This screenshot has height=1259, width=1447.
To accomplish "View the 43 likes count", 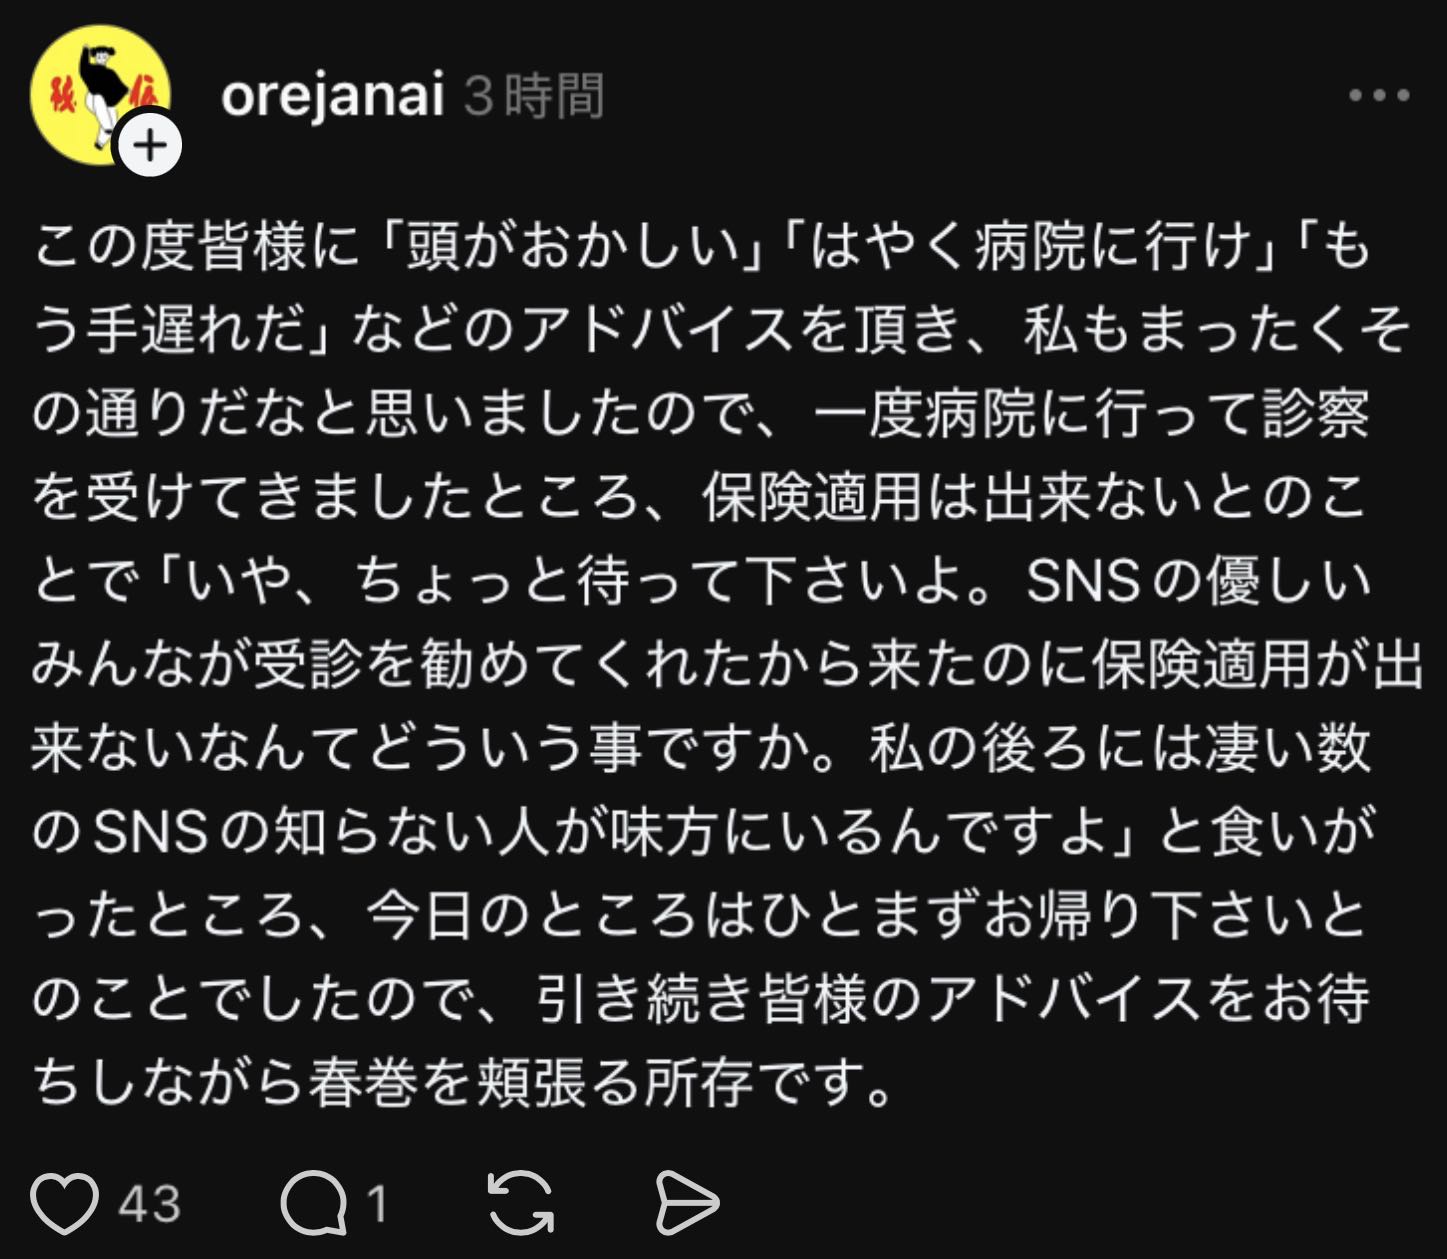I will [x=150, y=1203].
